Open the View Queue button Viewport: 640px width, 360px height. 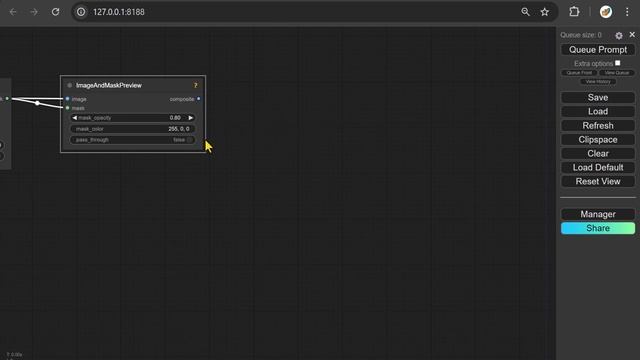pyautogui.click(x=617, y=73)
